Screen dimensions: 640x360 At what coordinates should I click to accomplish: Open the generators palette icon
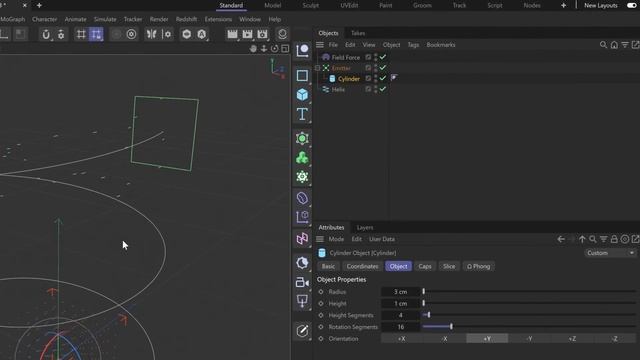(302, 138)
